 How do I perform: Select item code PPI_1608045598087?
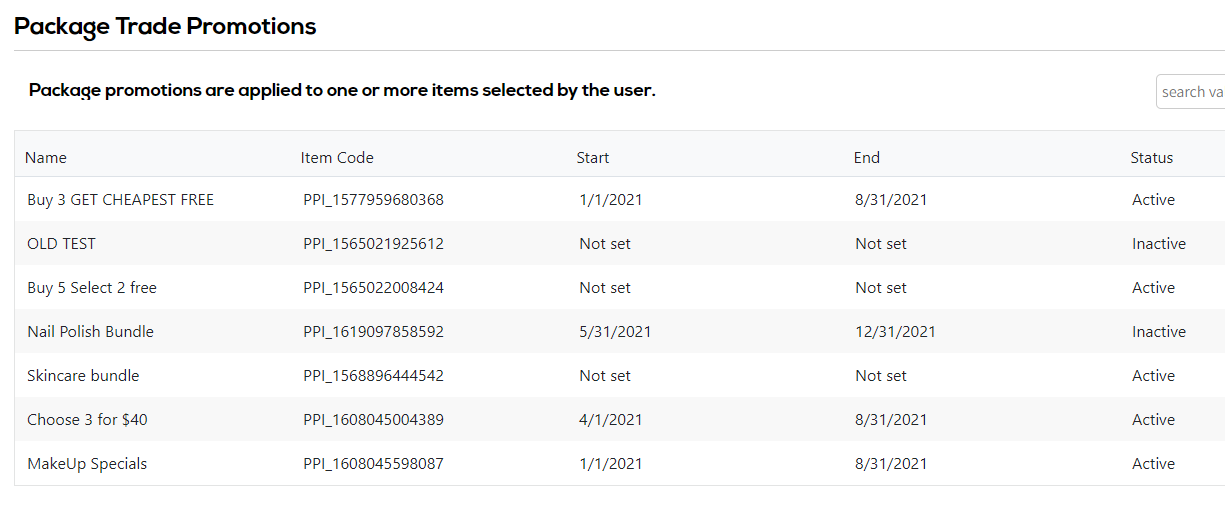click(x=374, y=463)
